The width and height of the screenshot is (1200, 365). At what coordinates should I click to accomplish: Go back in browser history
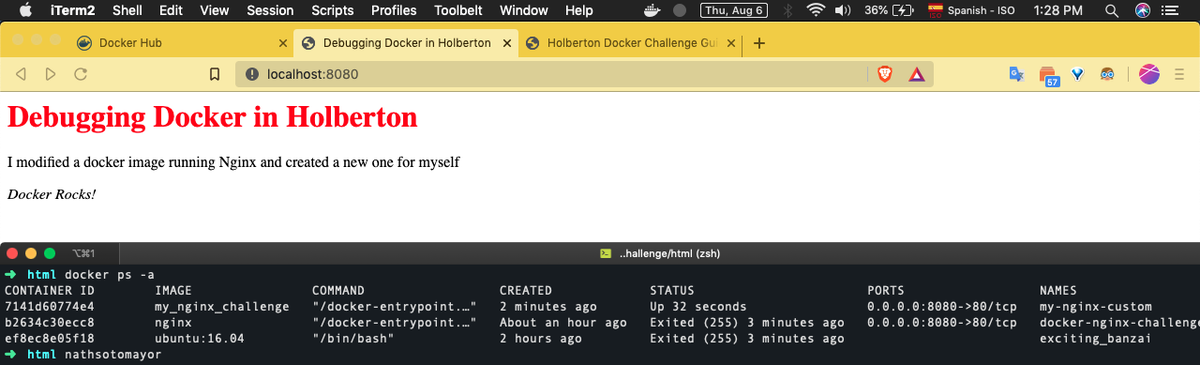point(21,74)
